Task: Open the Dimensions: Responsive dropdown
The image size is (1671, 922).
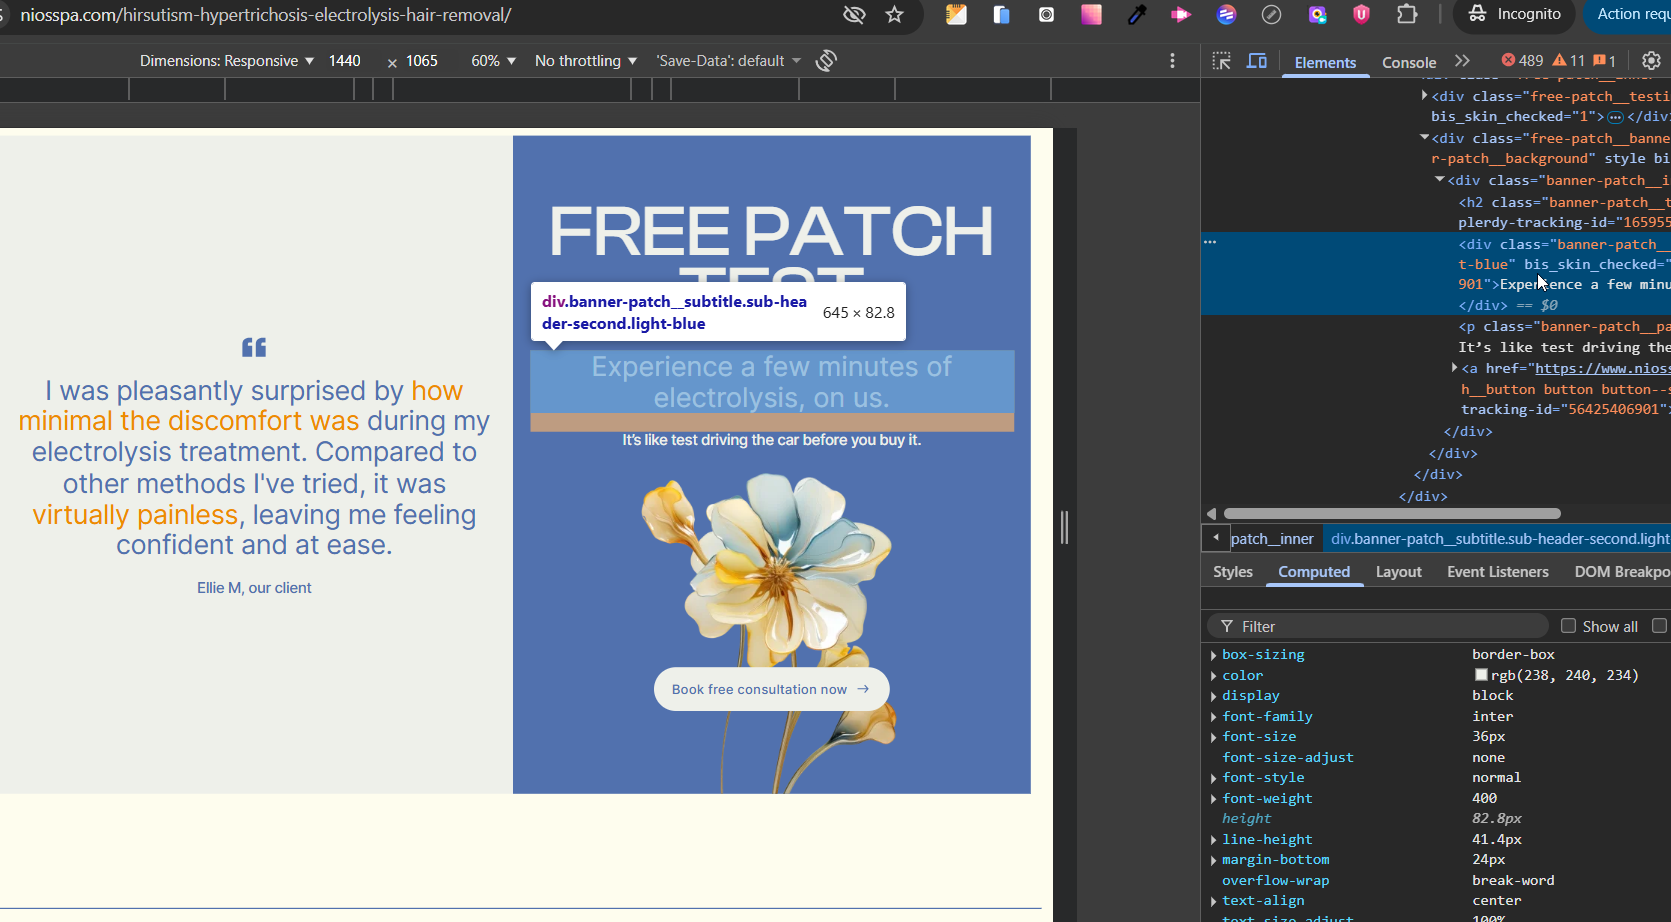Action: pyautogui.click(x=227, y=61)
